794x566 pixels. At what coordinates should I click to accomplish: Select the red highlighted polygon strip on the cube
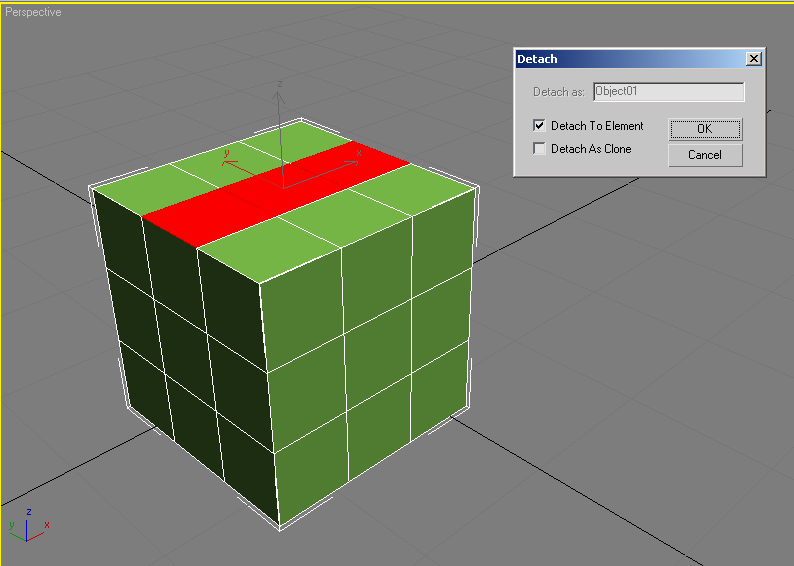[276, 195]
